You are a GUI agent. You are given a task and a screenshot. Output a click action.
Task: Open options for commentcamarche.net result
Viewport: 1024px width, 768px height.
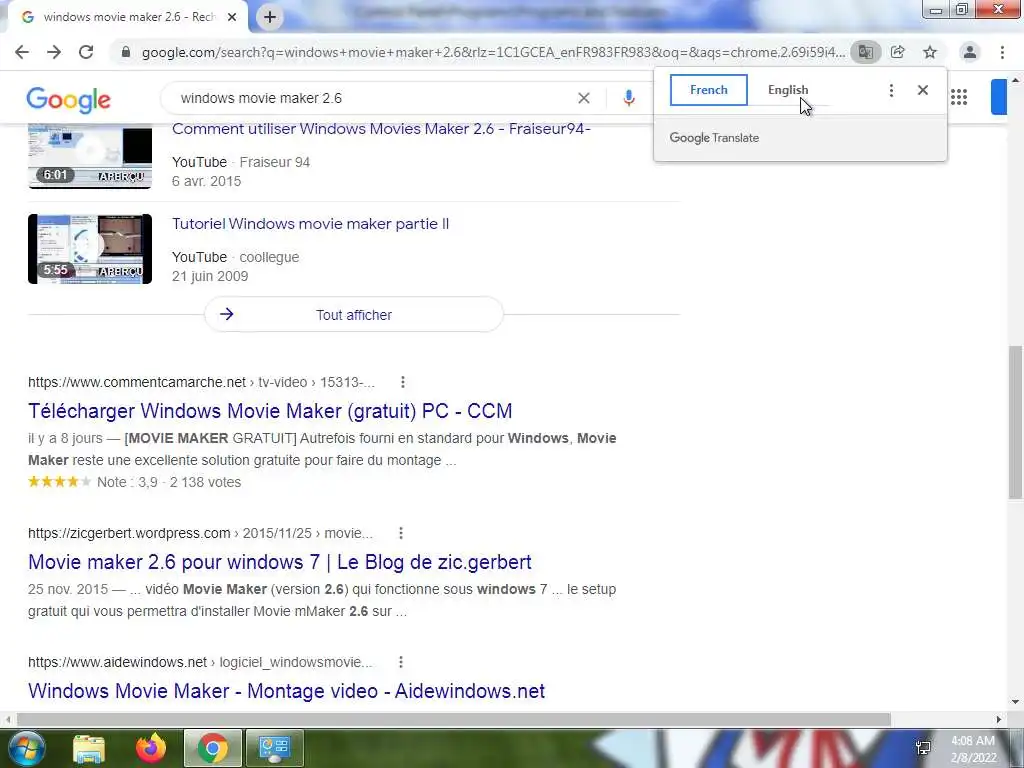(x=403, y=382)
